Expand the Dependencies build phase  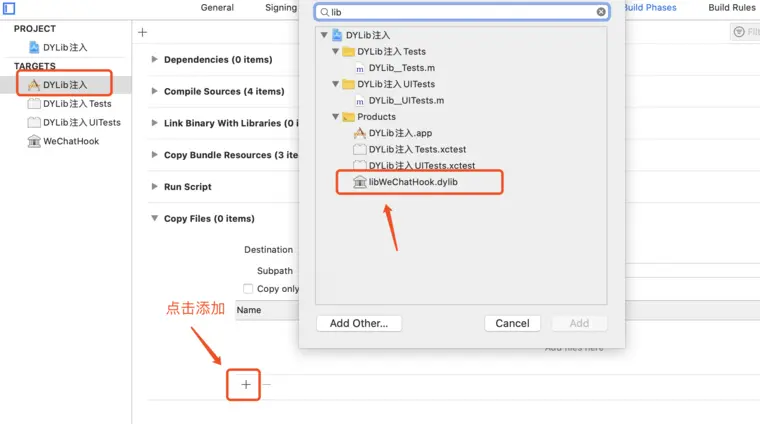click(154, 59)
